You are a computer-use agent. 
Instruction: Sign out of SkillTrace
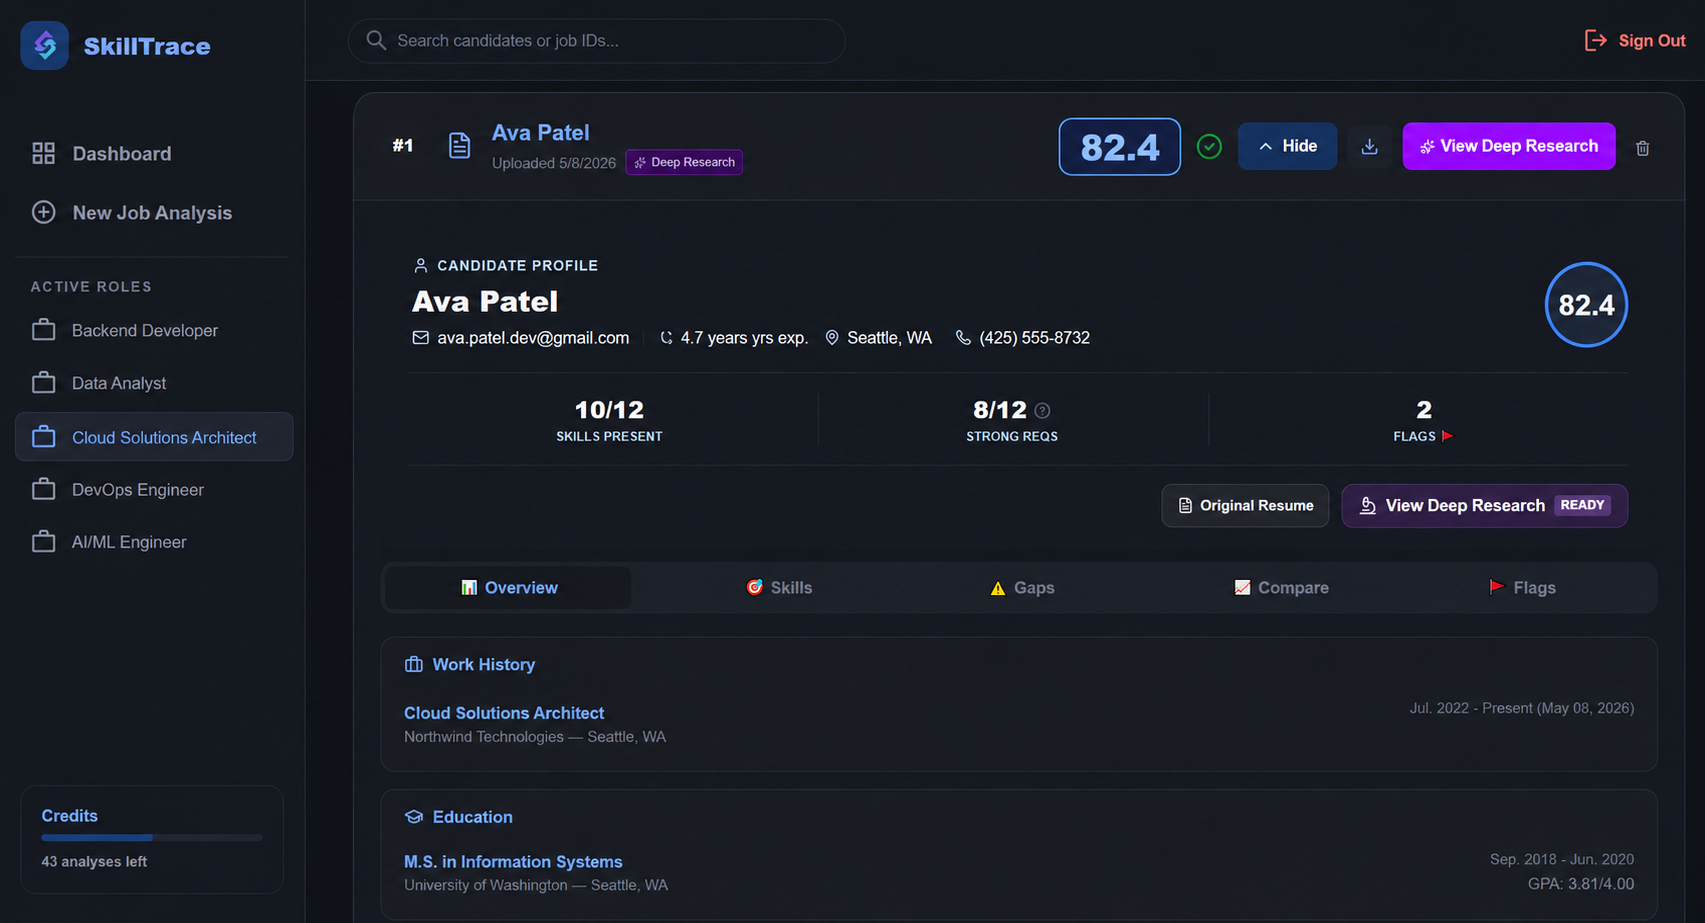pos(1635,41)
